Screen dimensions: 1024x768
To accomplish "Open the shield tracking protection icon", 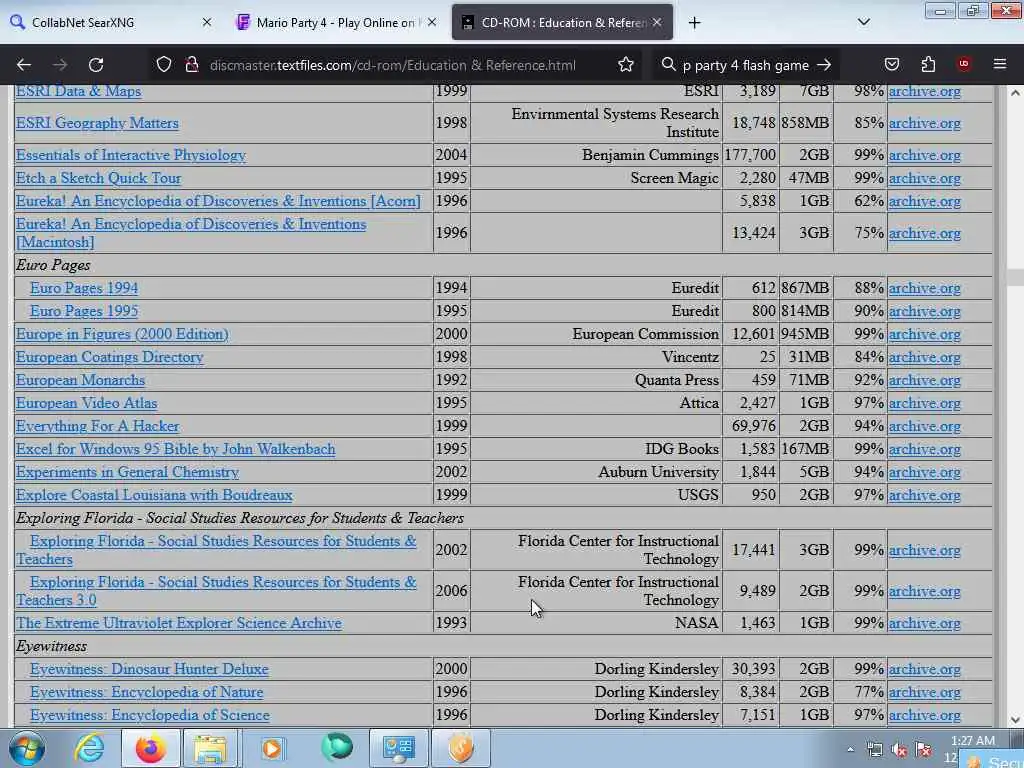I will click(164, 65).
